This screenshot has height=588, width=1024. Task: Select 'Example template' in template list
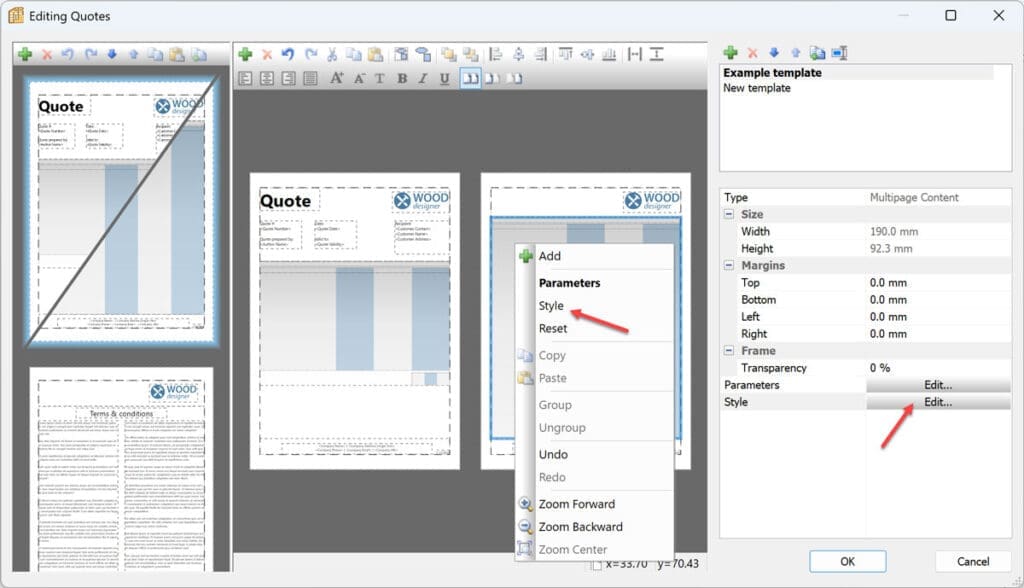point(772,73)
